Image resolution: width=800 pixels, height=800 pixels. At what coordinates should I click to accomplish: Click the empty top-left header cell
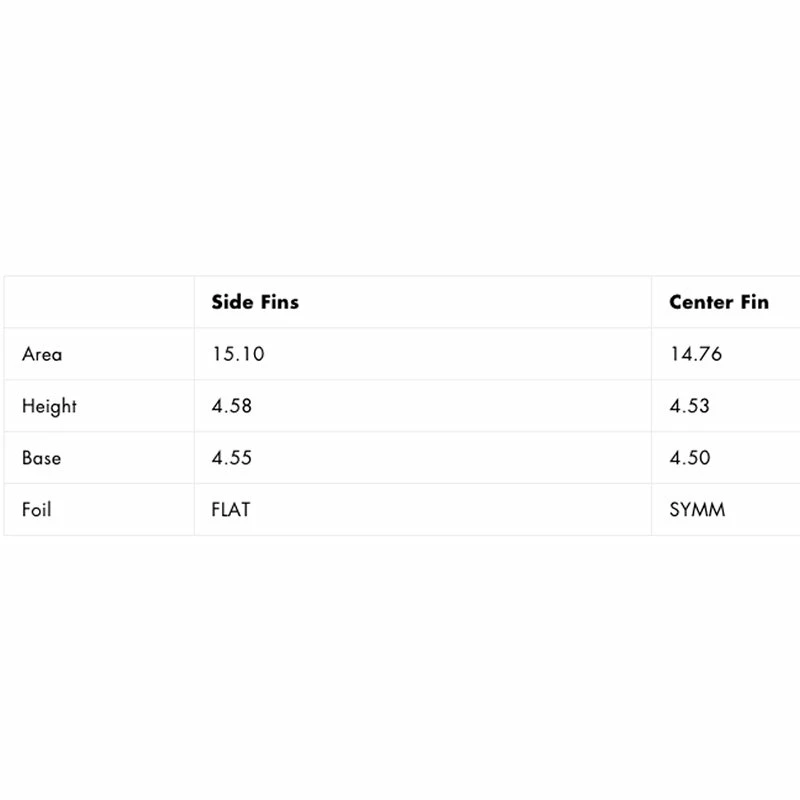coord(99,302)
